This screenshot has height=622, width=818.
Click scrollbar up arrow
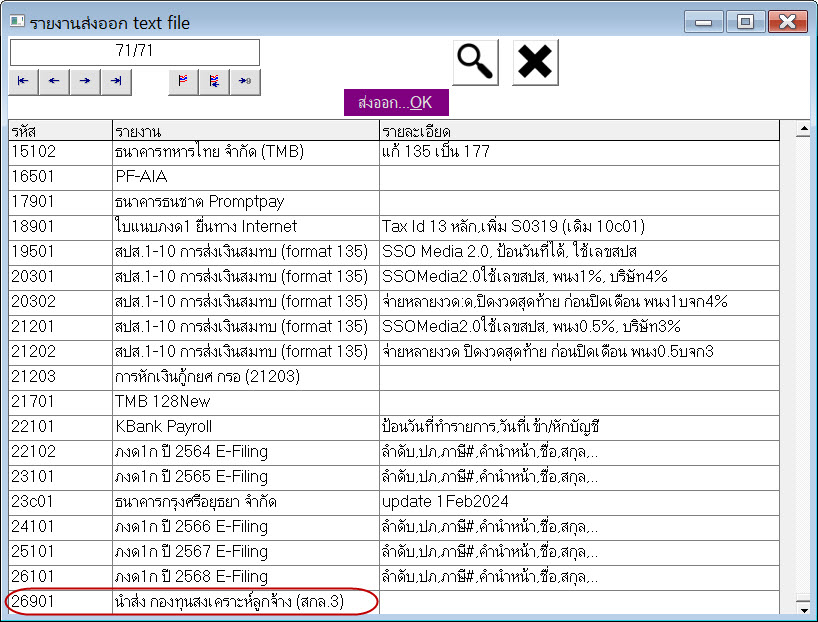[804, 129]
